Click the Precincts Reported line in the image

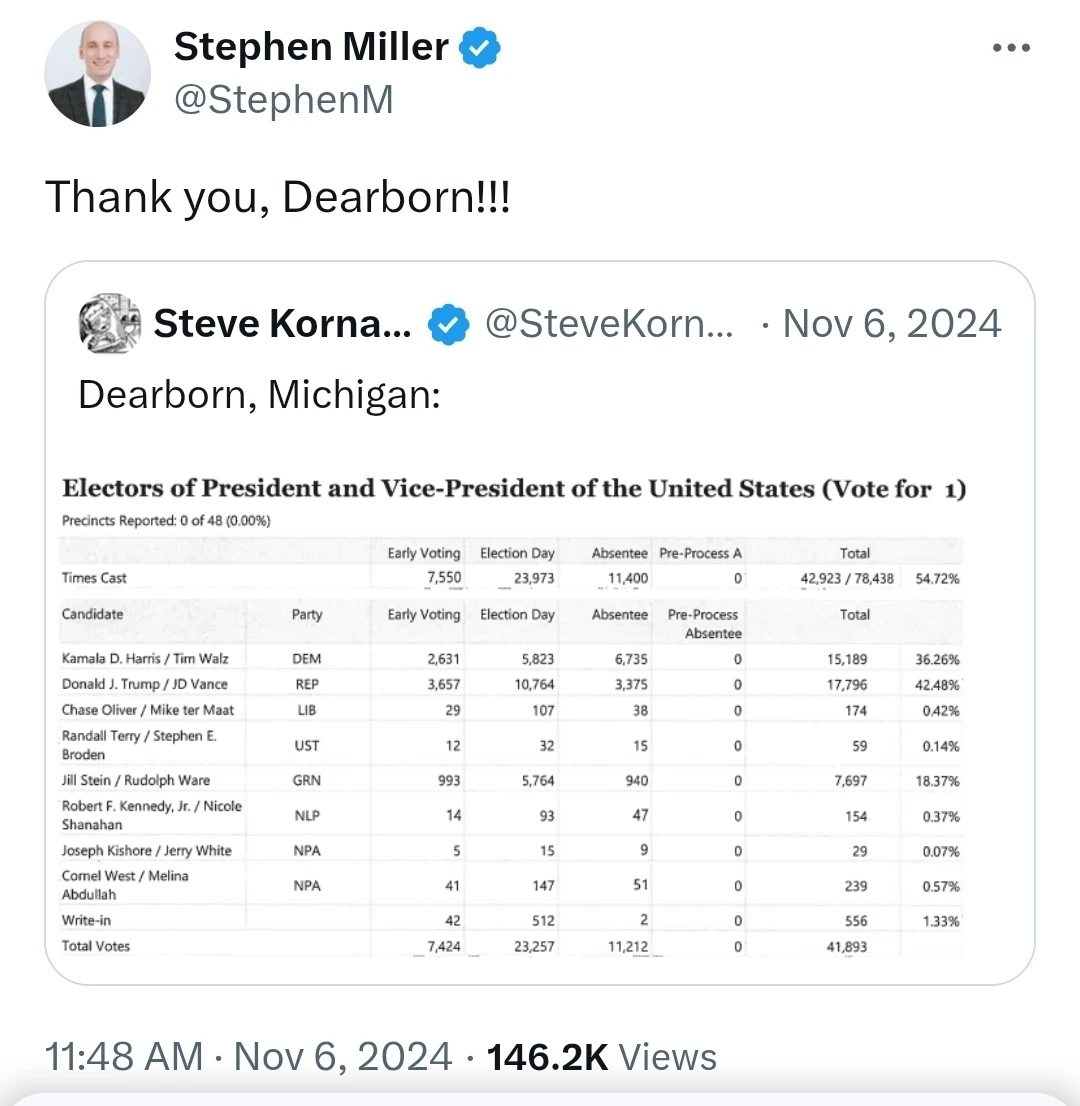(166, 521)
